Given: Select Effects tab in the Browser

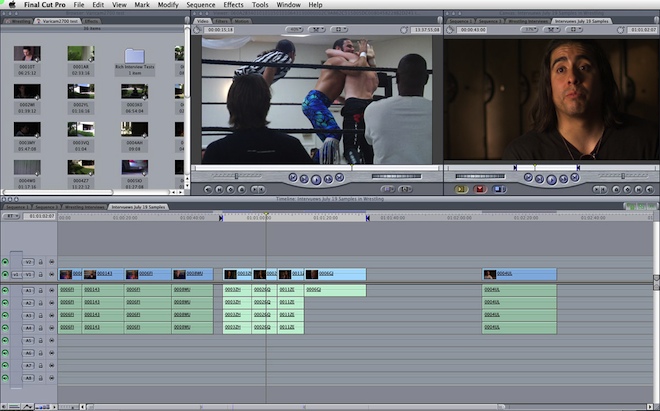Looking at the screenshot, I should click(x=91, y=21).
